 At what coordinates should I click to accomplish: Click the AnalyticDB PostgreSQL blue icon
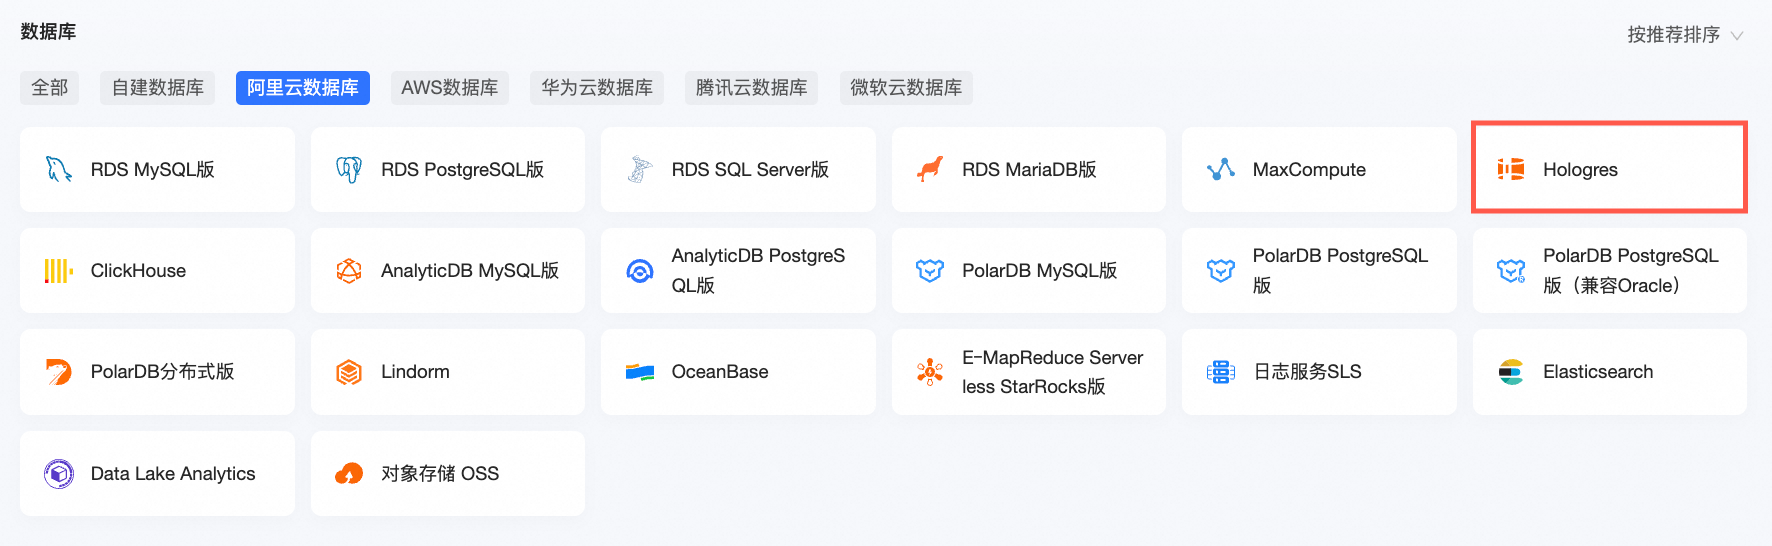(x=639, y=271)
